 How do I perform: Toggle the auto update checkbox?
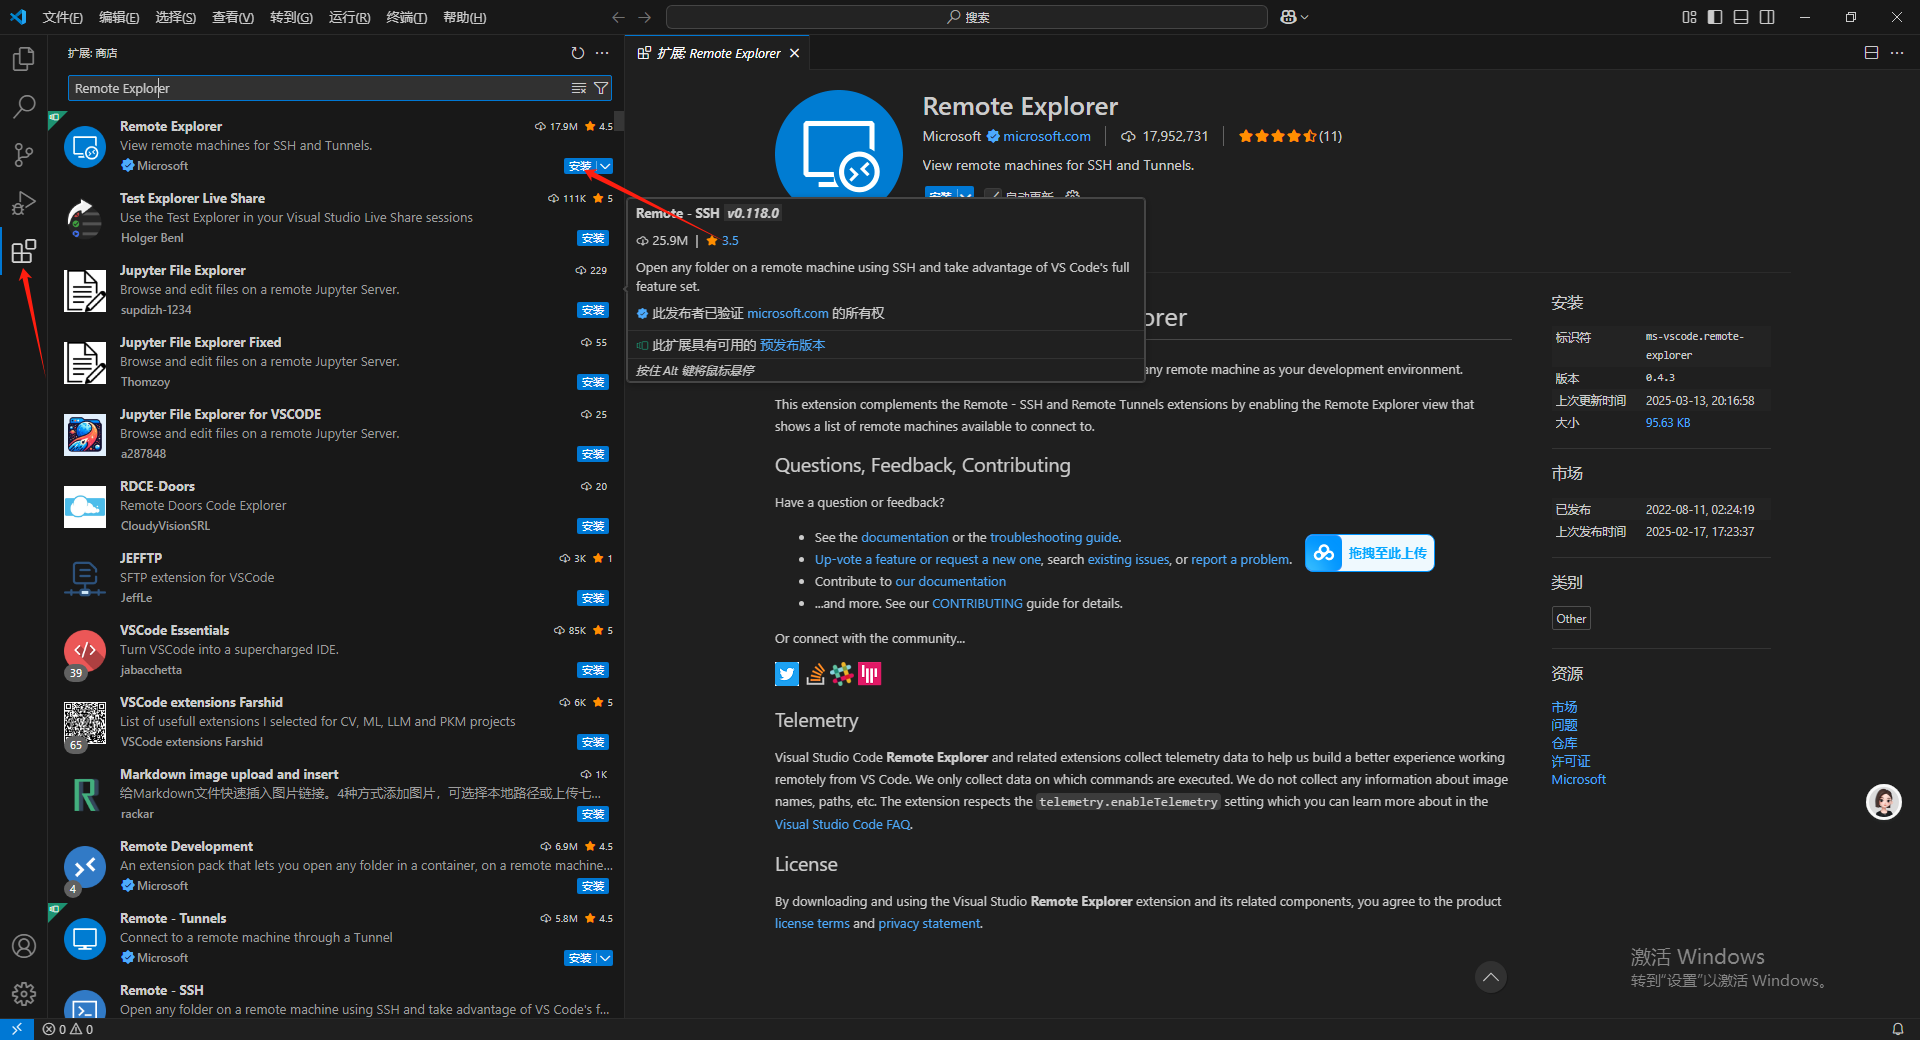point(992,195)
